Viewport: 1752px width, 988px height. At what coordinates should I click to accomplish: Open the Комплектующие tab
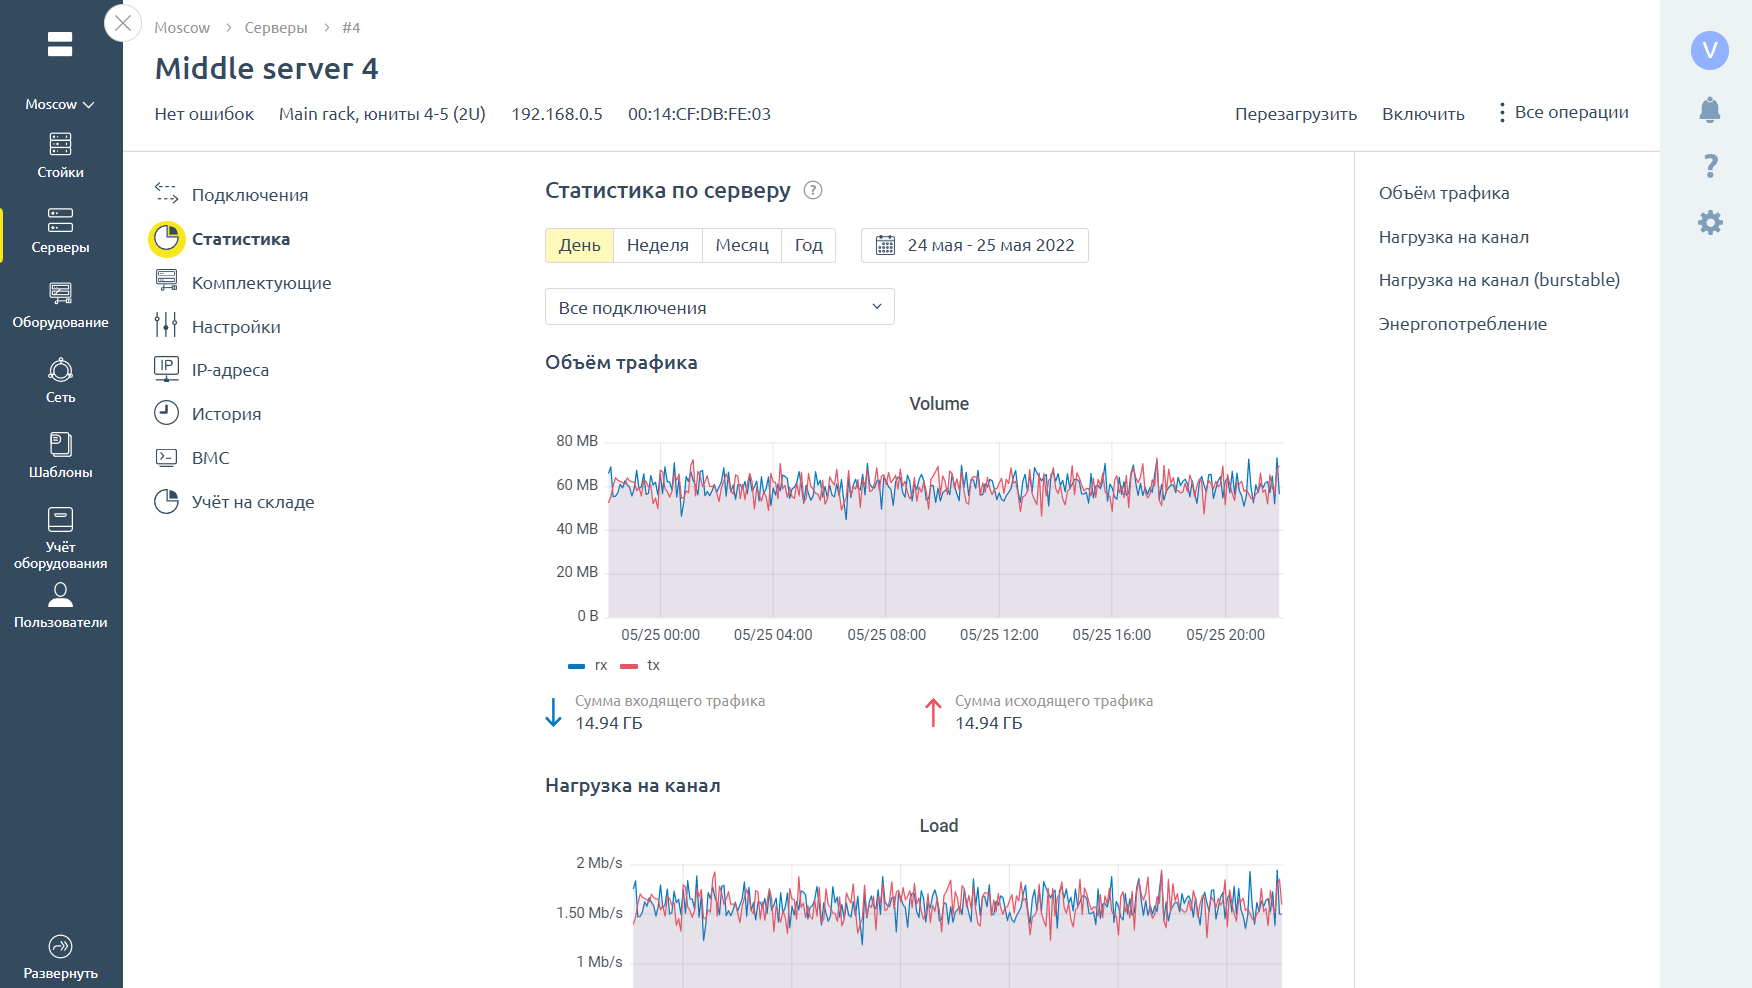(261, 283)
